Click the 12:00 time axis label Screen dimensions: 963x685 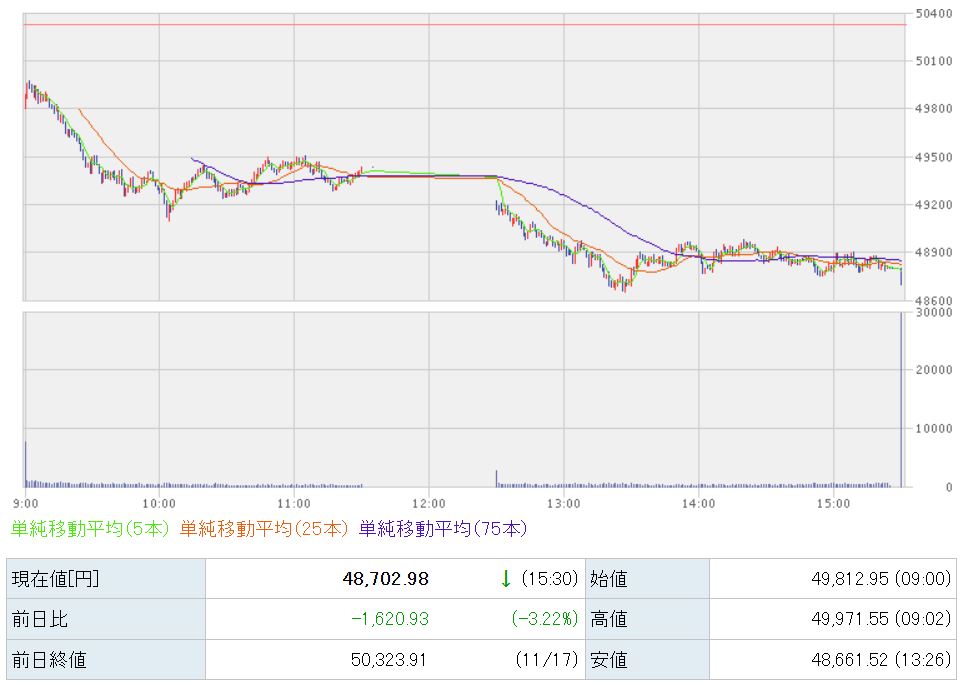pyautogui.click(x=428, y=502)
